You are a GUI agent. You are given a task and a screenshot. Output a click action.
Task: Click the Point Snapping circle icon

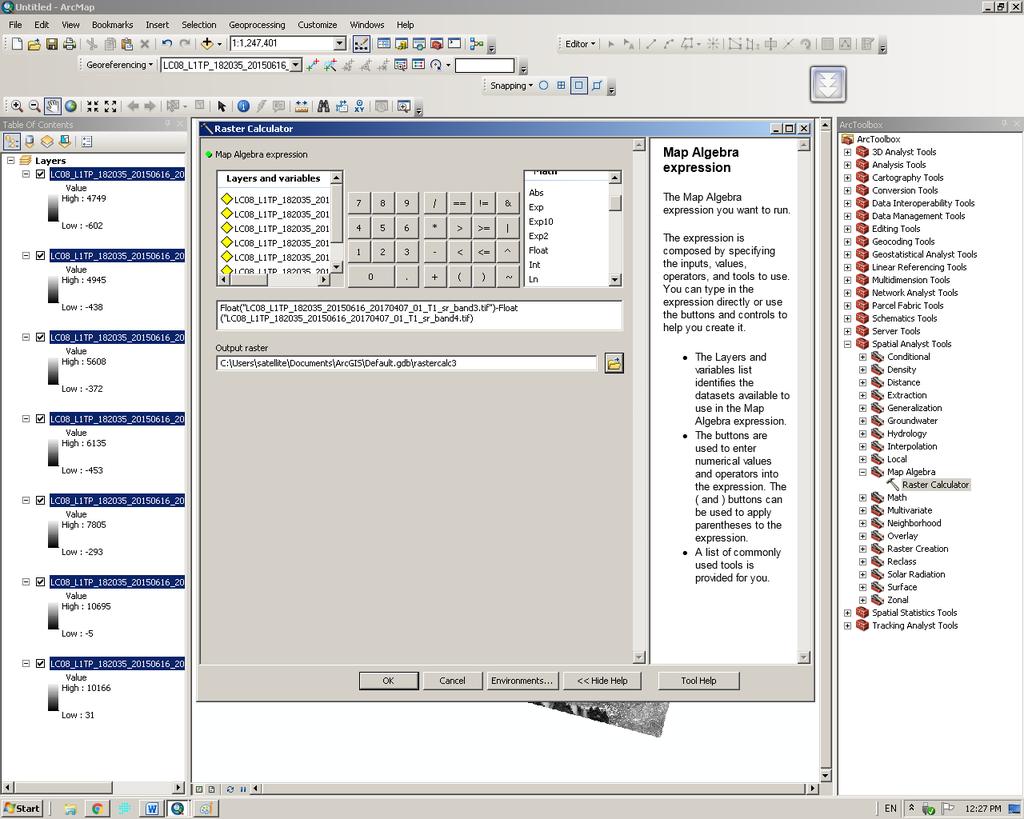coord(543,86)
